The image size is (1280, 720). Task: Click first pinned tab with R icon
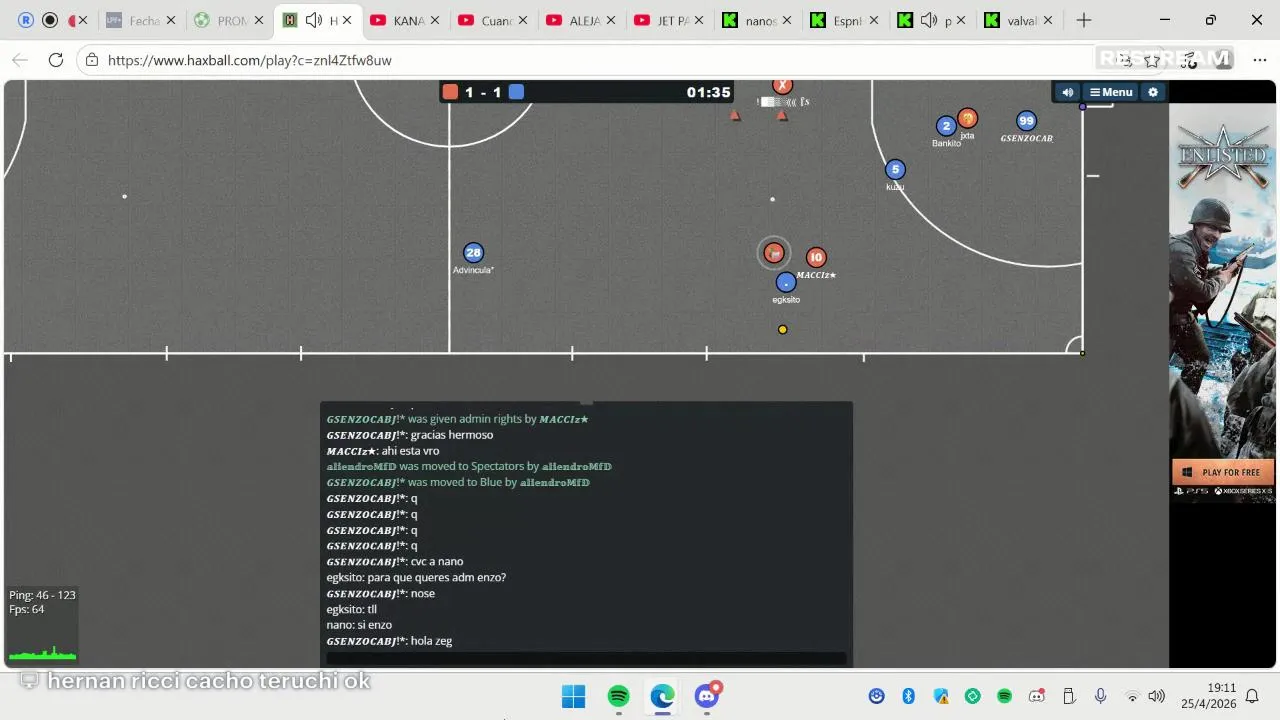pos(26,21)
